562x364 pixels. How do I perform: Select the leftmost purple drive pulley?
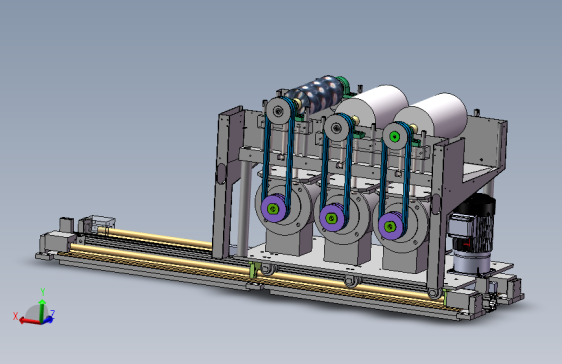pos(273,209)
